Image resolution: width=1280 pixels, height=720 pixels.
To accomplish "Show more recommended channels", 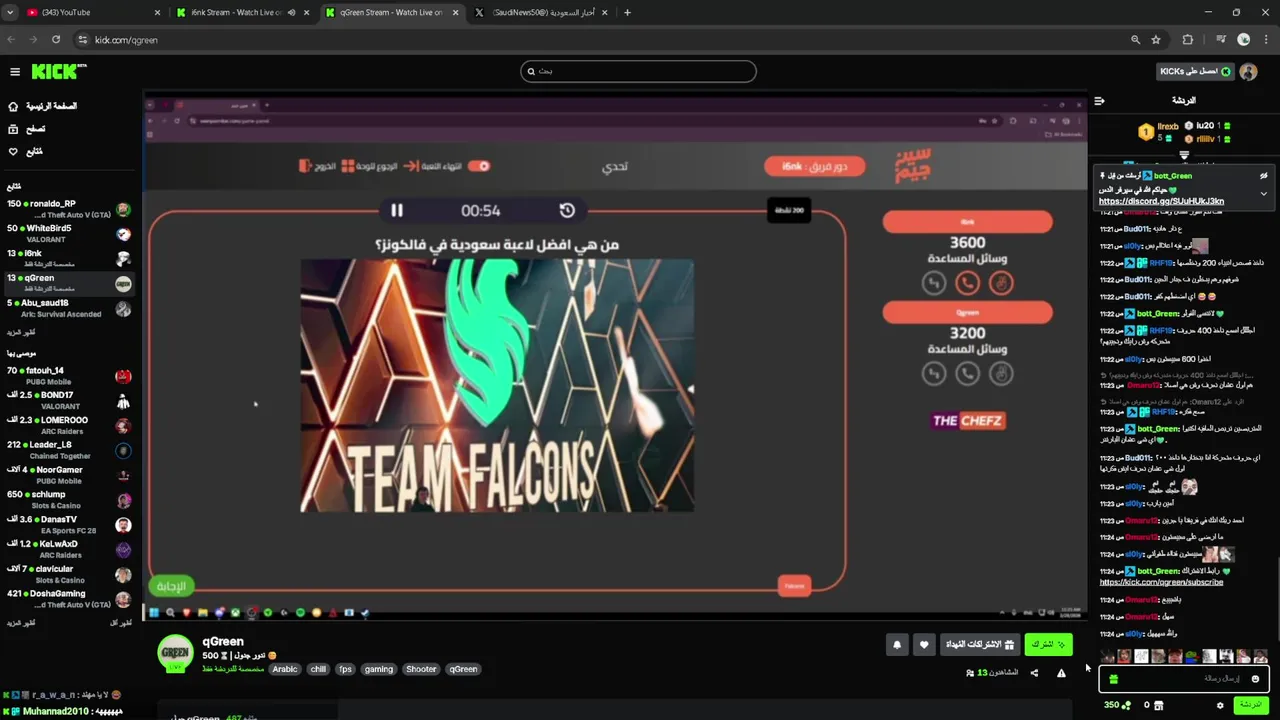I will 21,623.
